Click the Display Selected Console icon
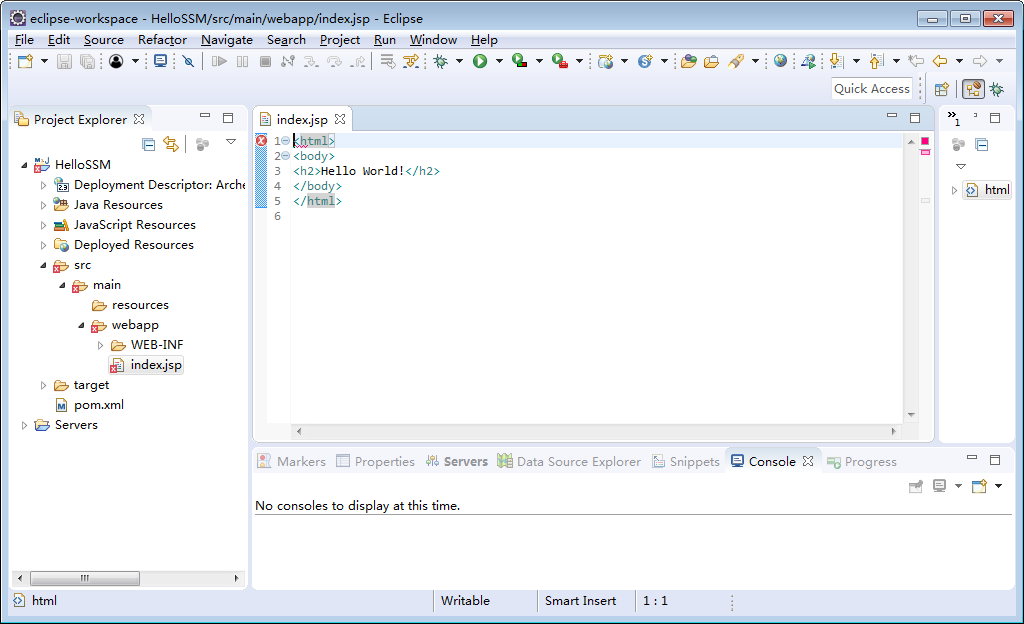 click(939, 486)
